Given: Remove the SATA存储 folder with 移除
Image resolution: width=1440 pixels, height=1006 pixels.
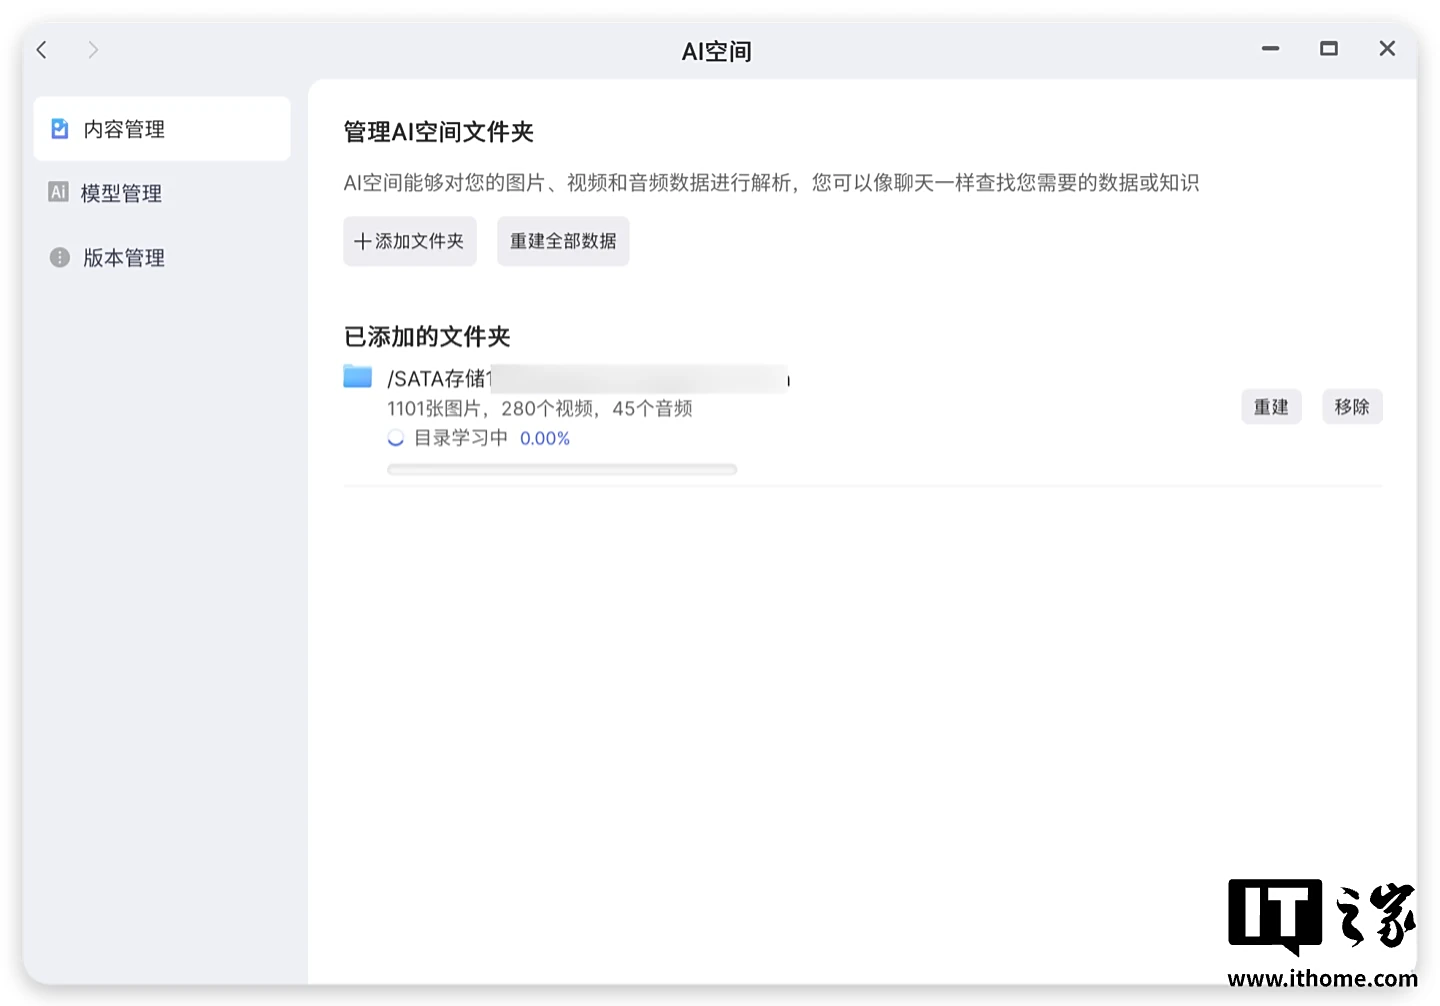Looking at the screenshot, I should [1351, 407].
